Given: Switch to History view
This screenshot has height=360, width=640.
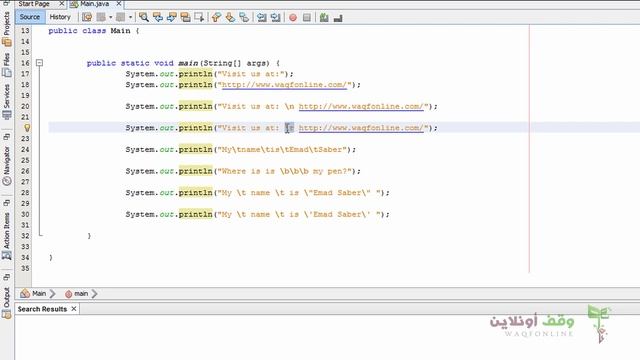Looking at the screenshot, I should (60, 17).
